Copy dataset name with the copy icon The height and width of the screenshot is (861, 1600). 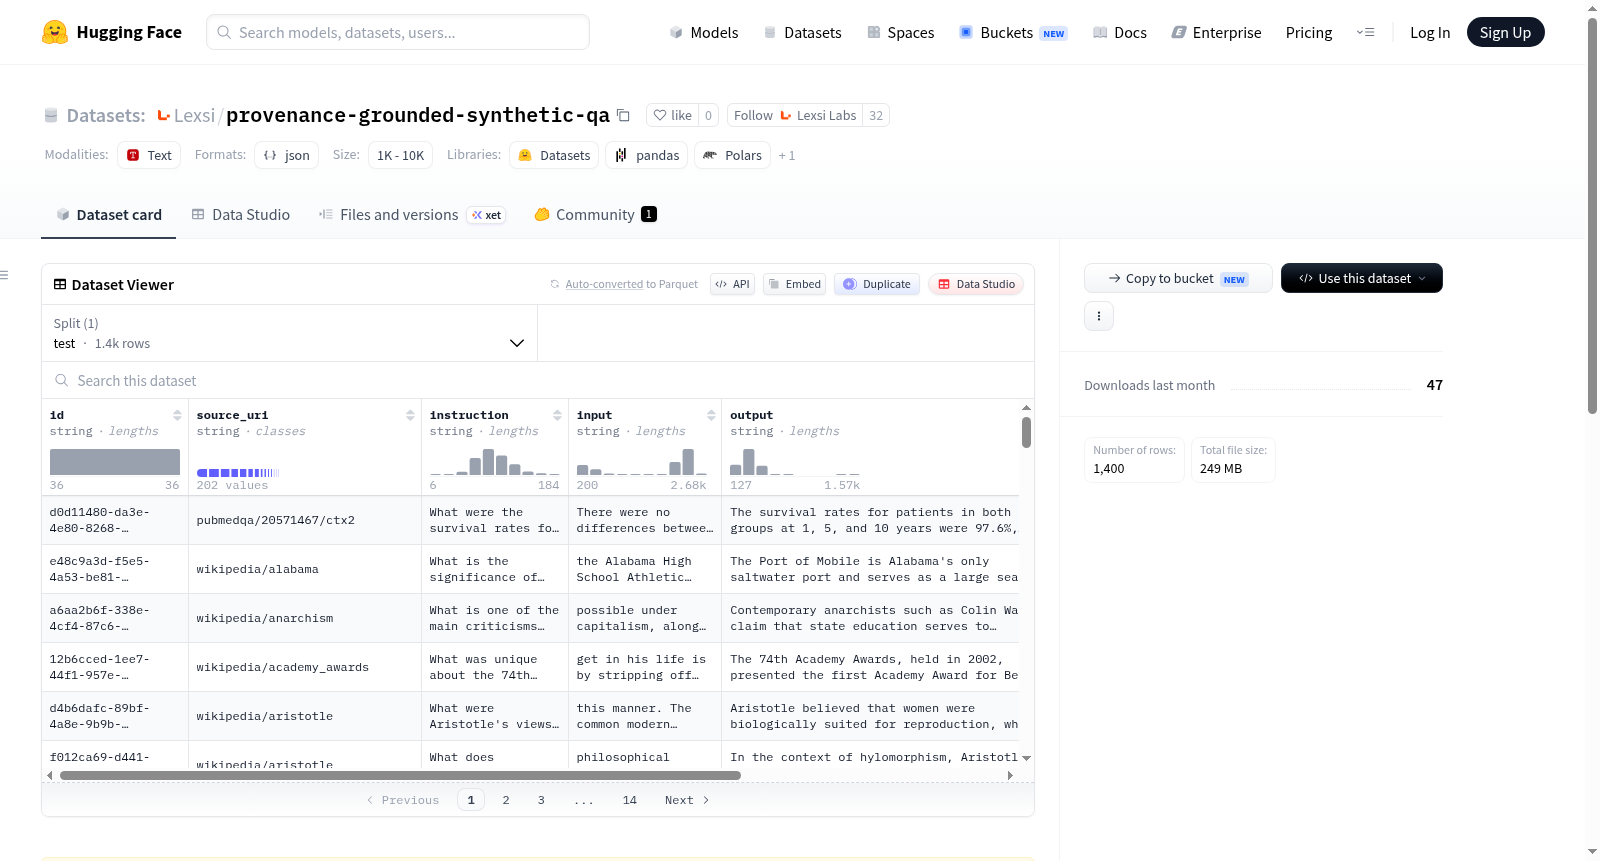pos(623,115)
